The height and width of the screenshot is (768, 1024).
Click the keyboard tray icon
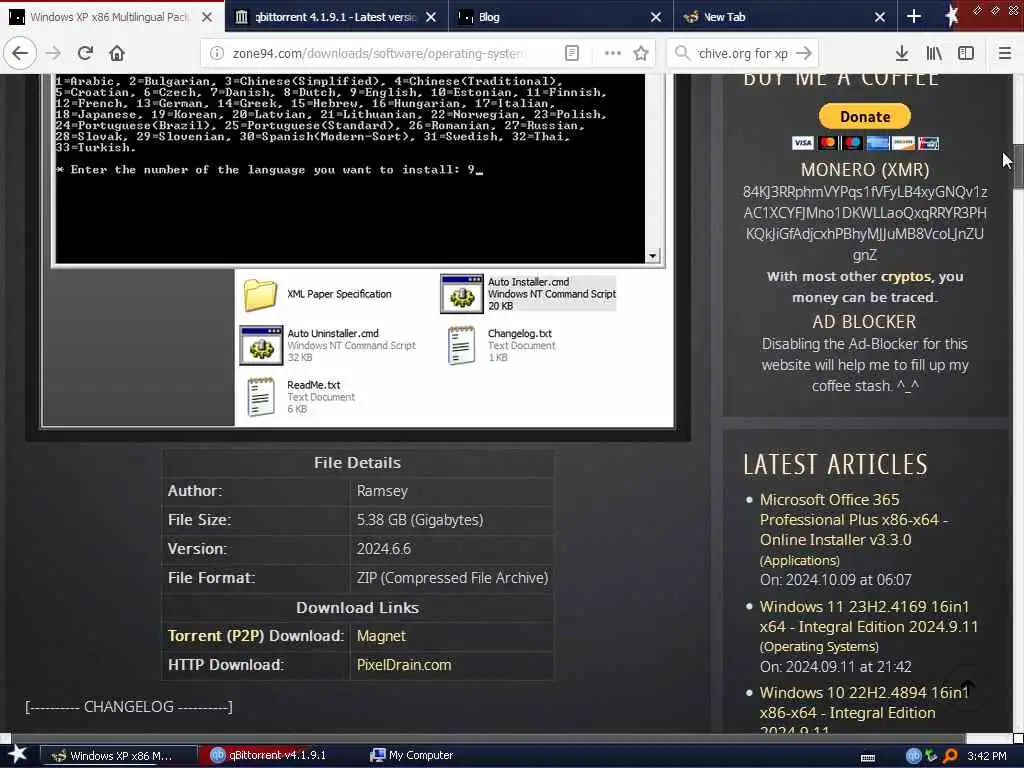point(868,758)
